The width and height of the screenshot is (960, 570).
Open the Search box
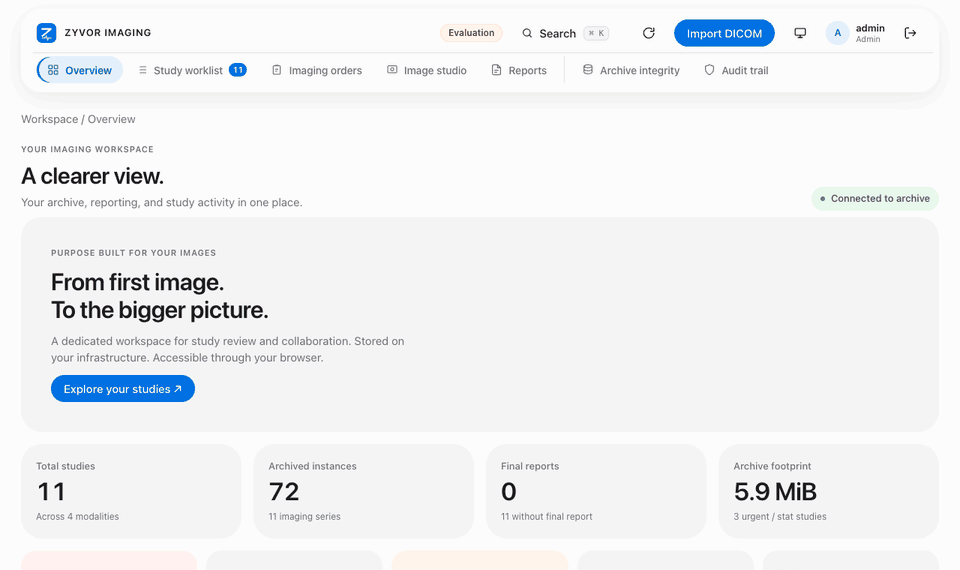[x=564, y=33]
